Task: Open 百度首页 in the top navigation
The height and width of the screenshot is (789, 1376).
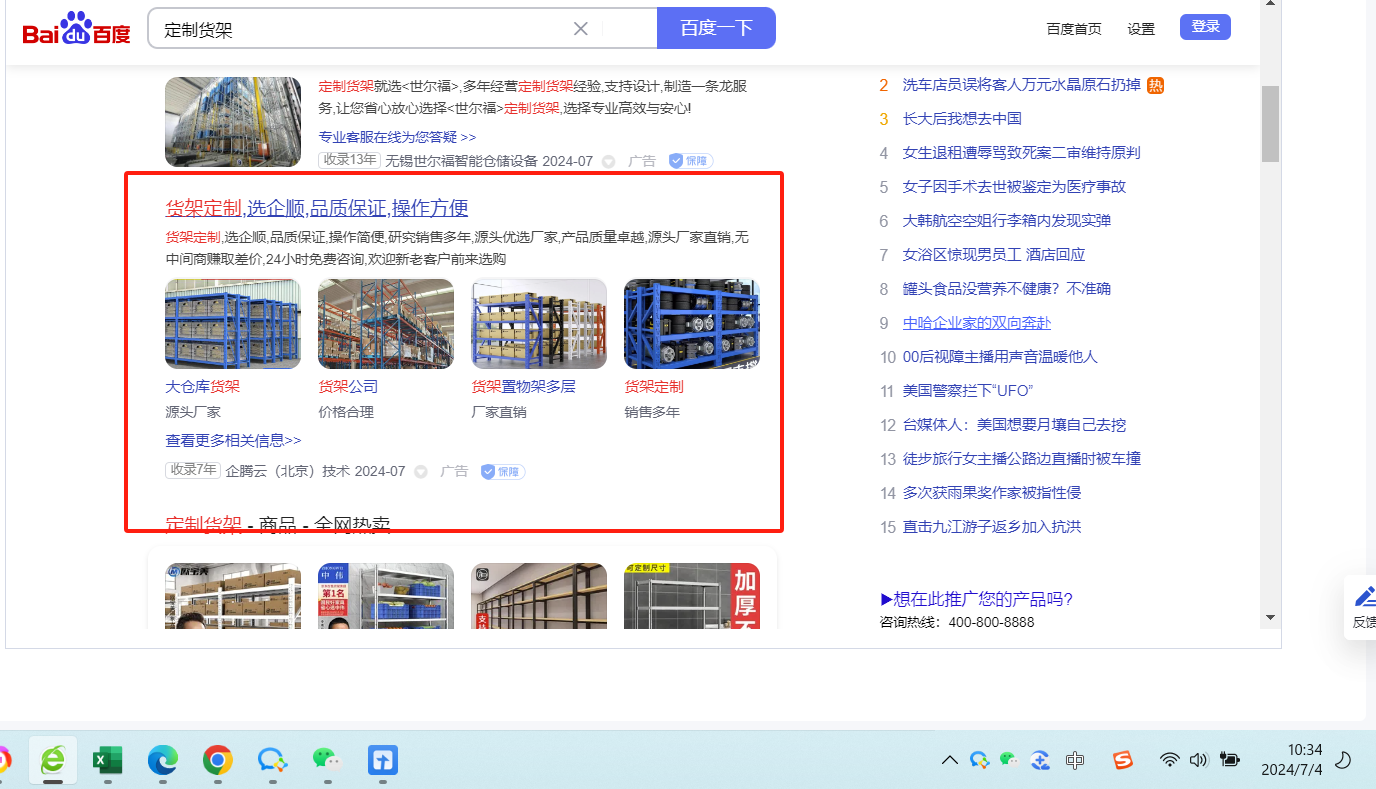Action: tap(1074, 28)
